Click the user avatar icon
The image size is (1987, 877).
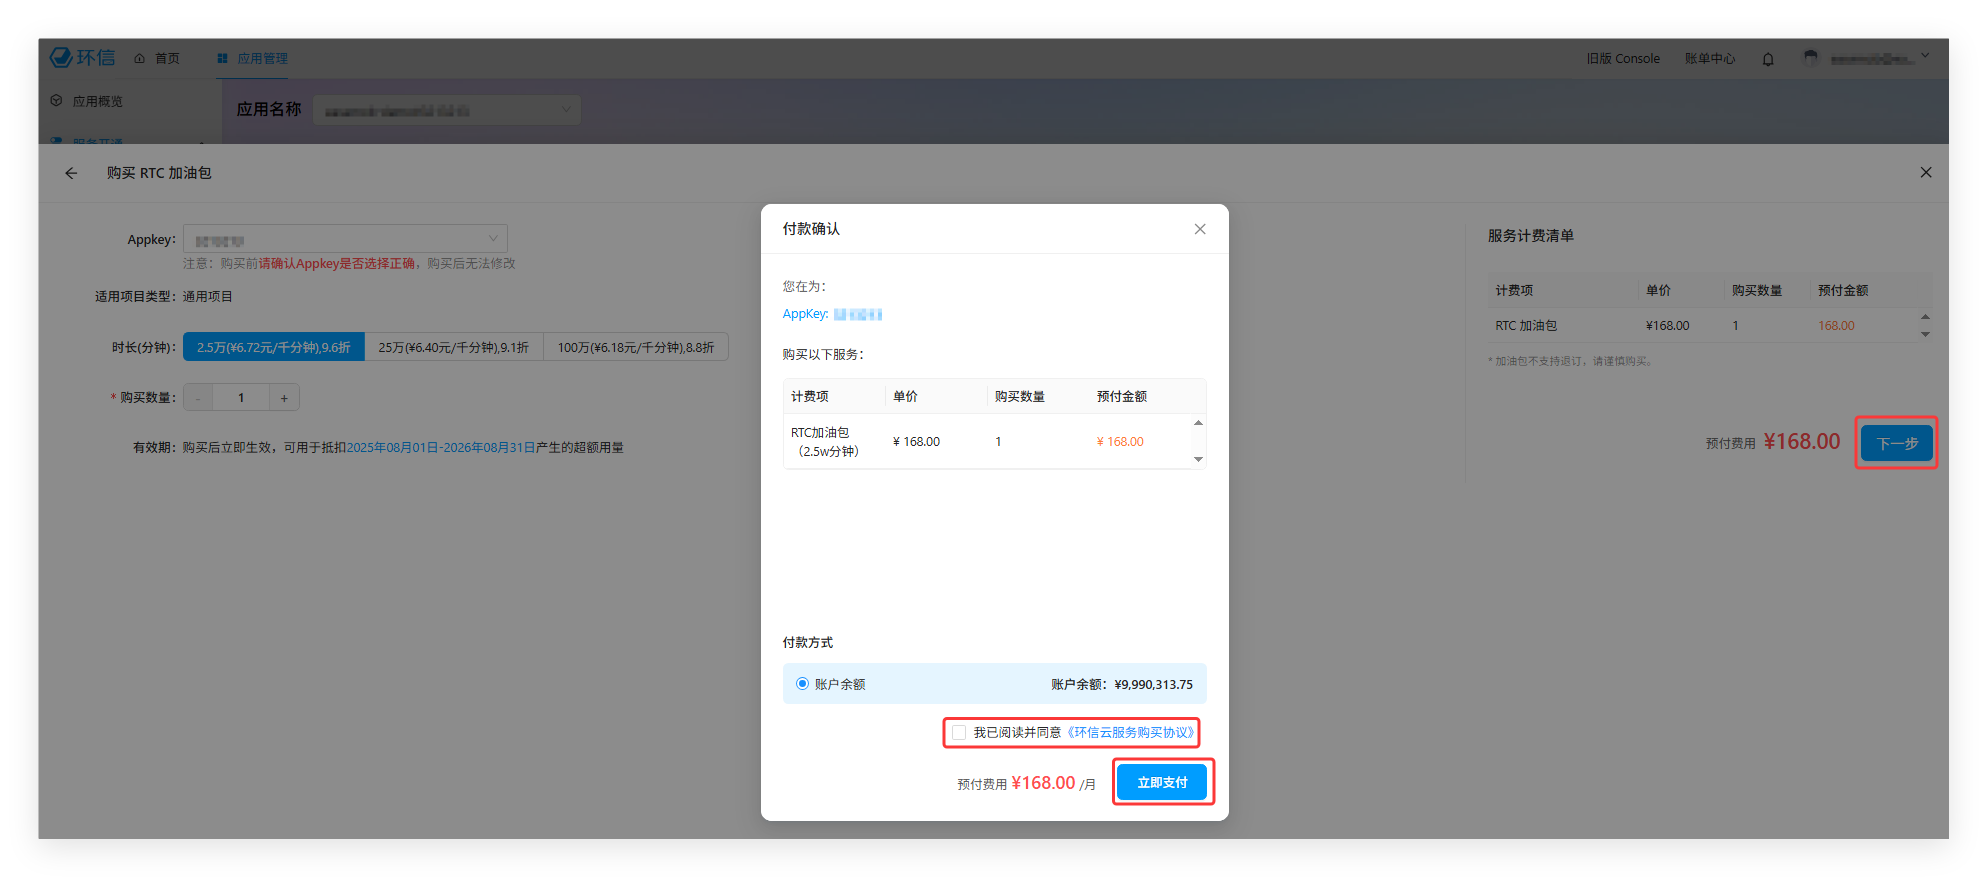point(1810,58)
